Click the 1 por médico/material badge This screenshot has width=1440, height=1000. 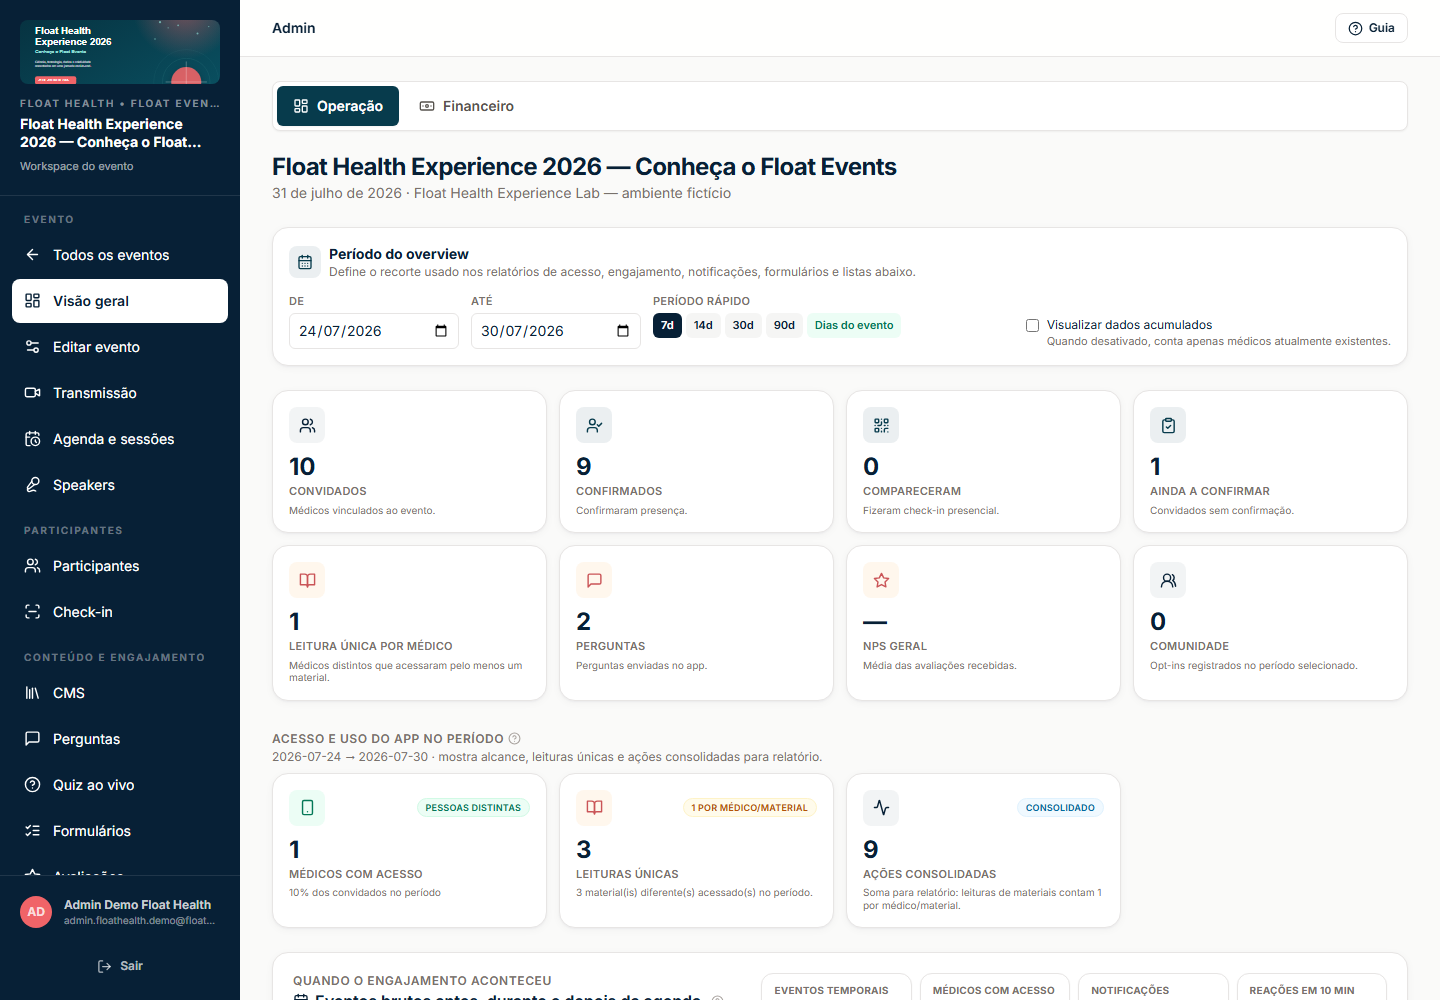point(750,808)
